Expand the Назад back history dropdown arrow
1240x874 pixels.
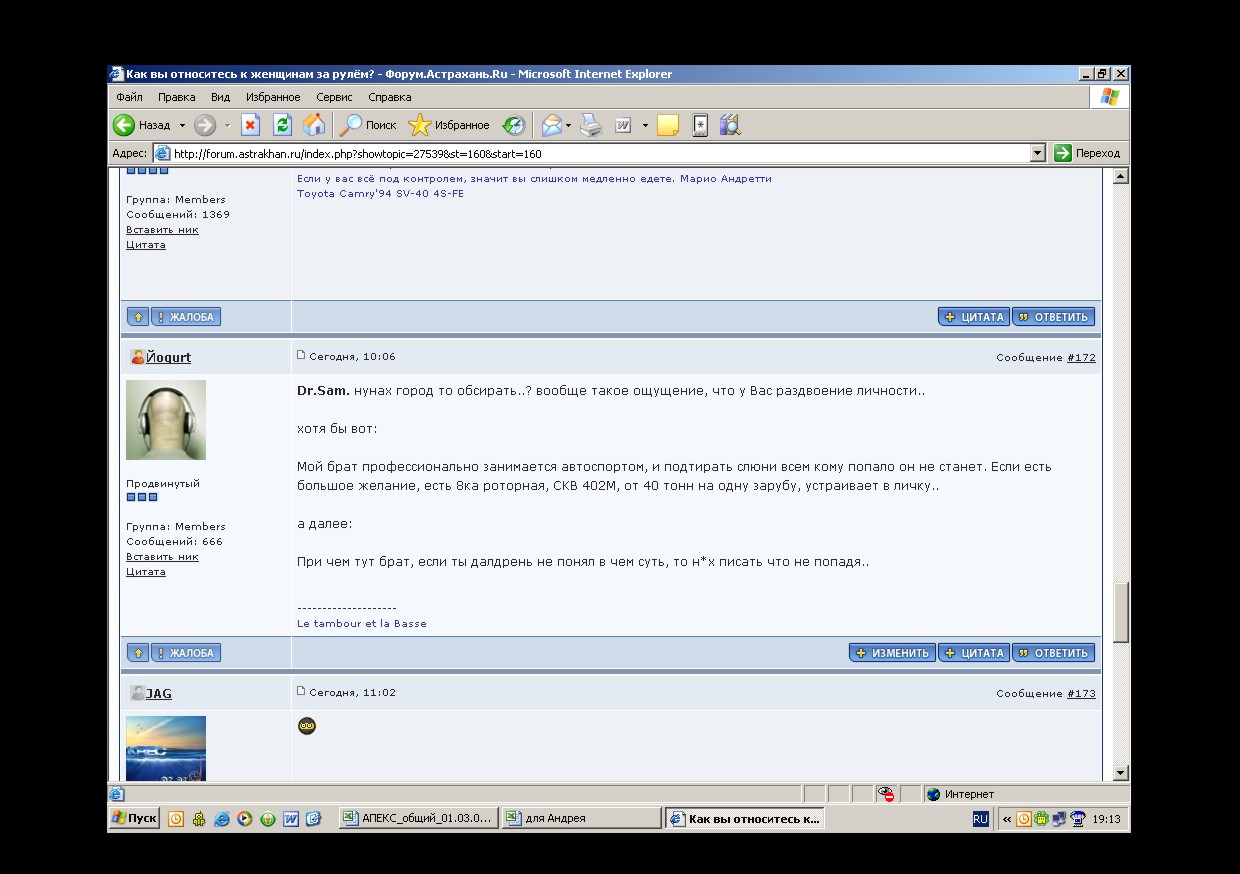tap(182, 126)
